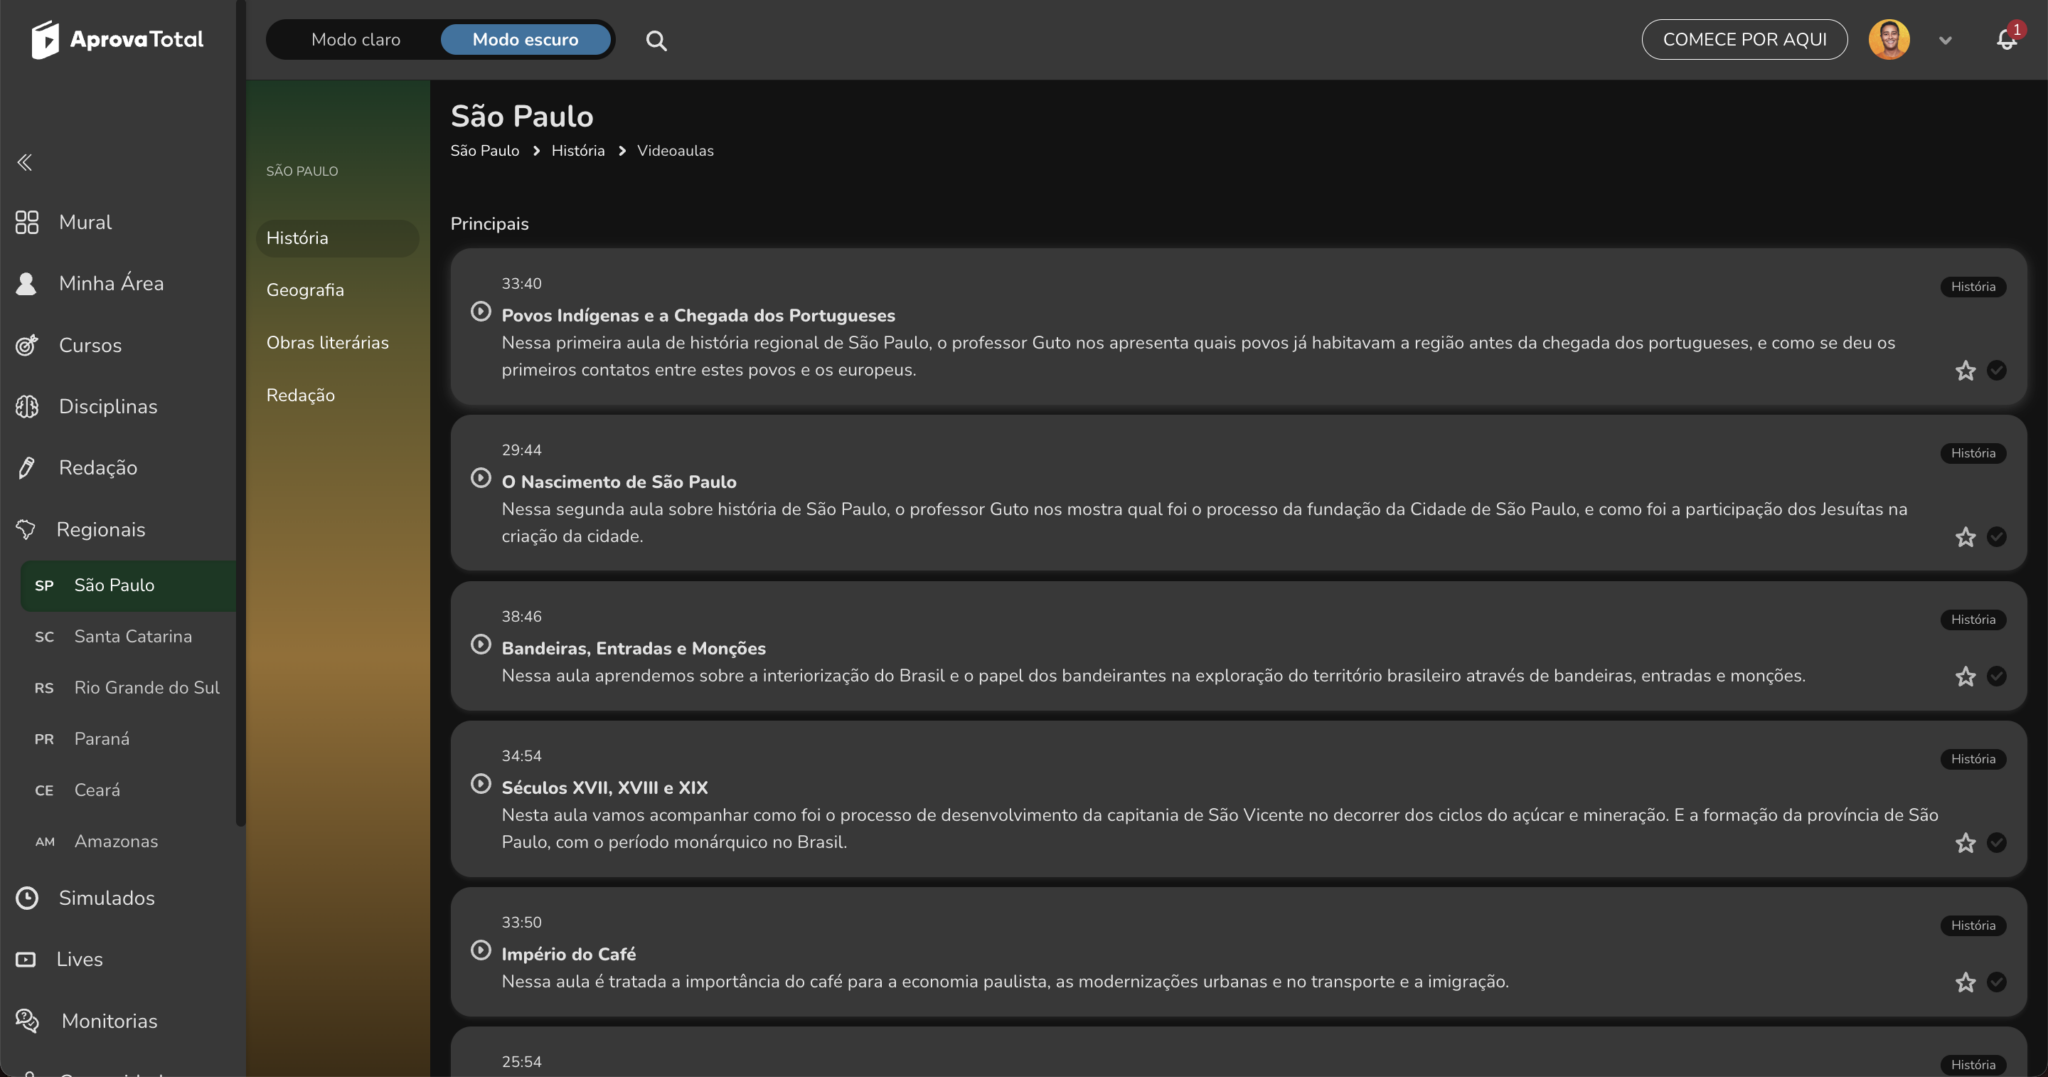2048x1077 pixels.
Task: Switch to Modo claro
Action: [356, 40]
